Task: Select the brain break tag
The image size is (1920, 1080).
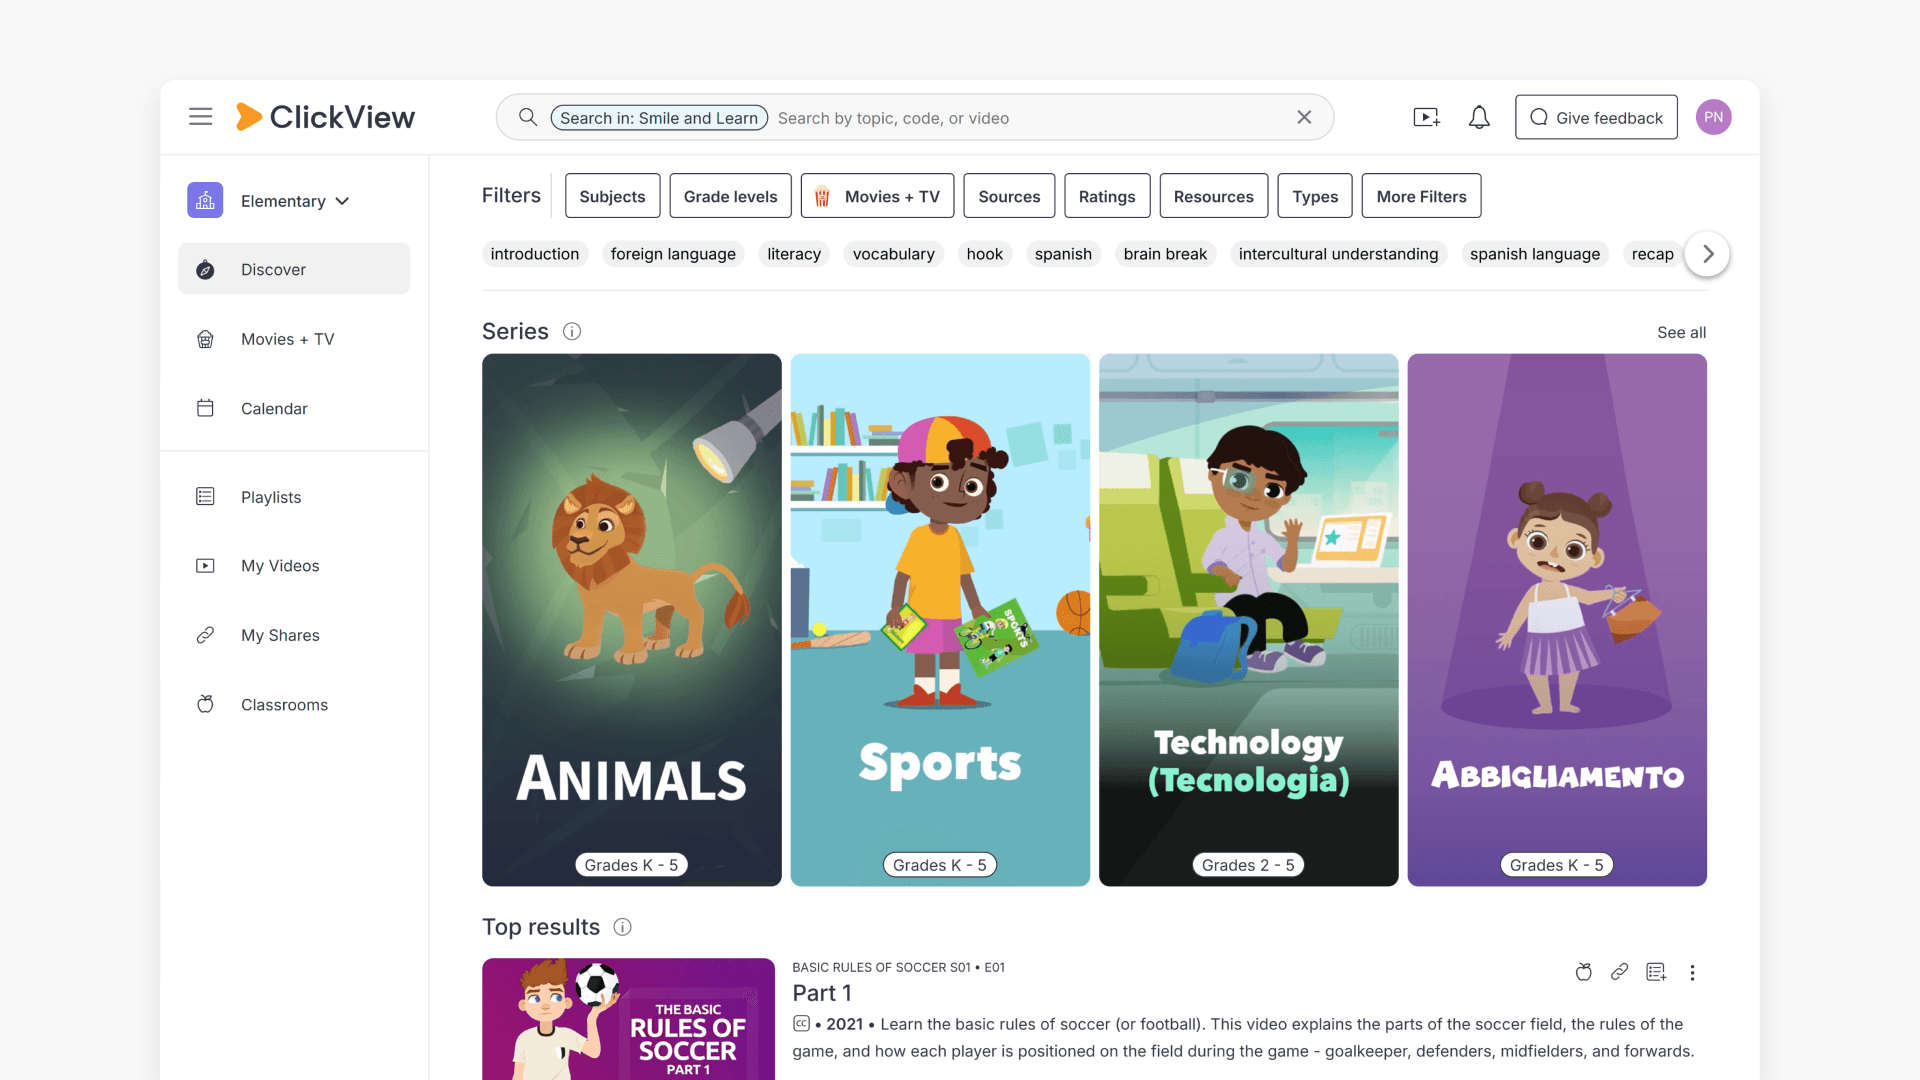Action: pos(1165,254)
